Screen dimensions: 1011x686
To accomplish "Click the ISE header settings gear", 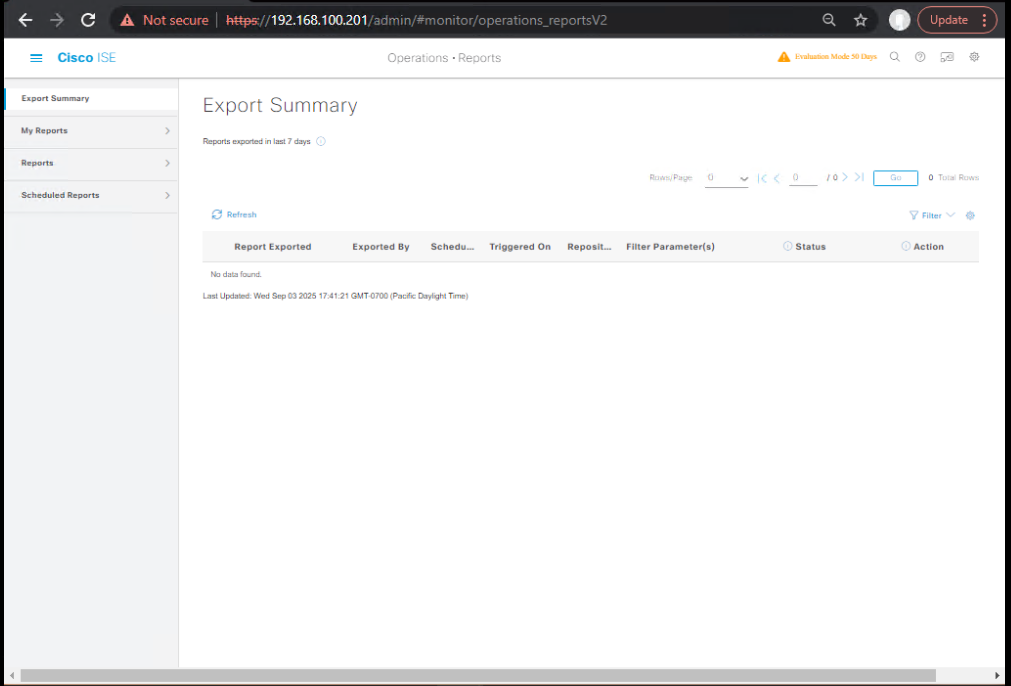I will click(x=974, y=57).
